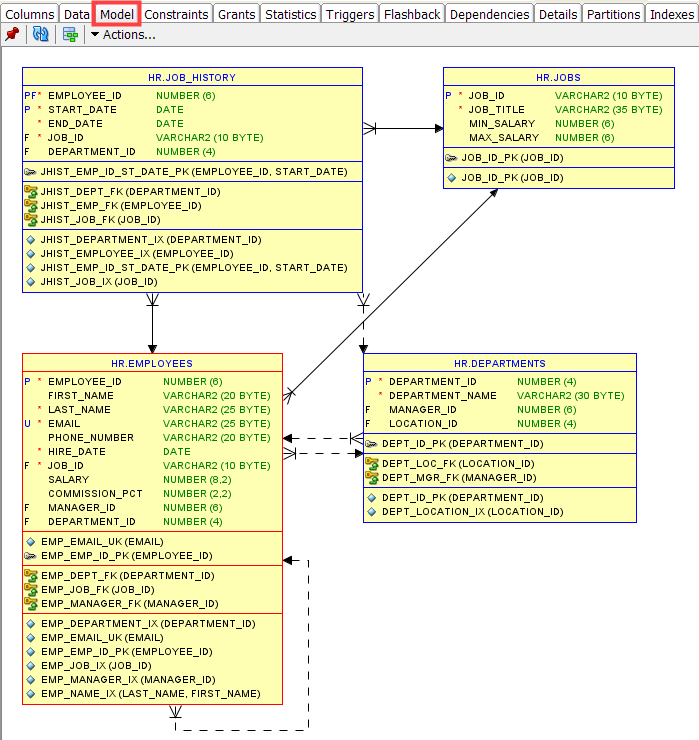Click index diamond icon for EMP_JOB_IX
The height and width of the screenshot is (740, 699).
click(x=31, y=666)
